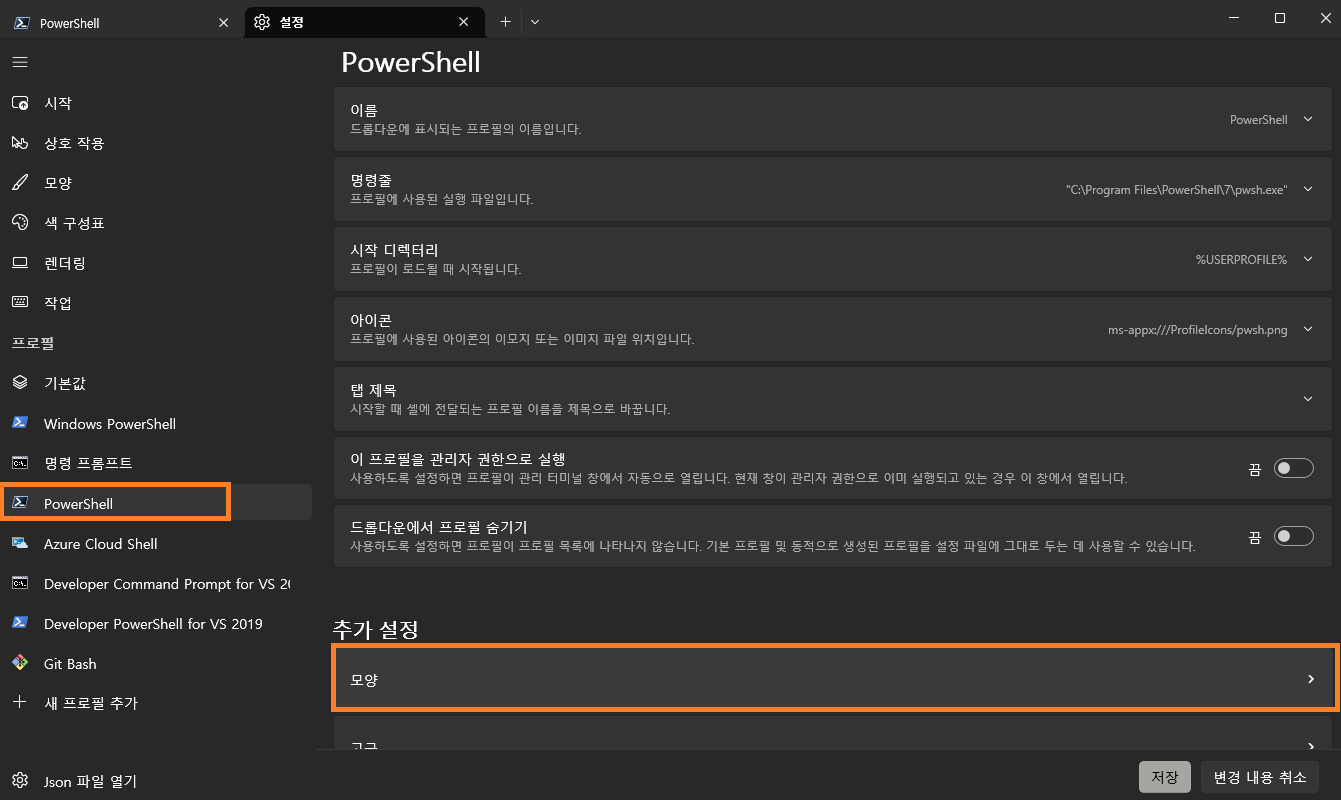This screenshot has height=800, width=1341.
Task: Open the 상호 작용 settings page
Action: pyautogui.click(x=157, y=143)
